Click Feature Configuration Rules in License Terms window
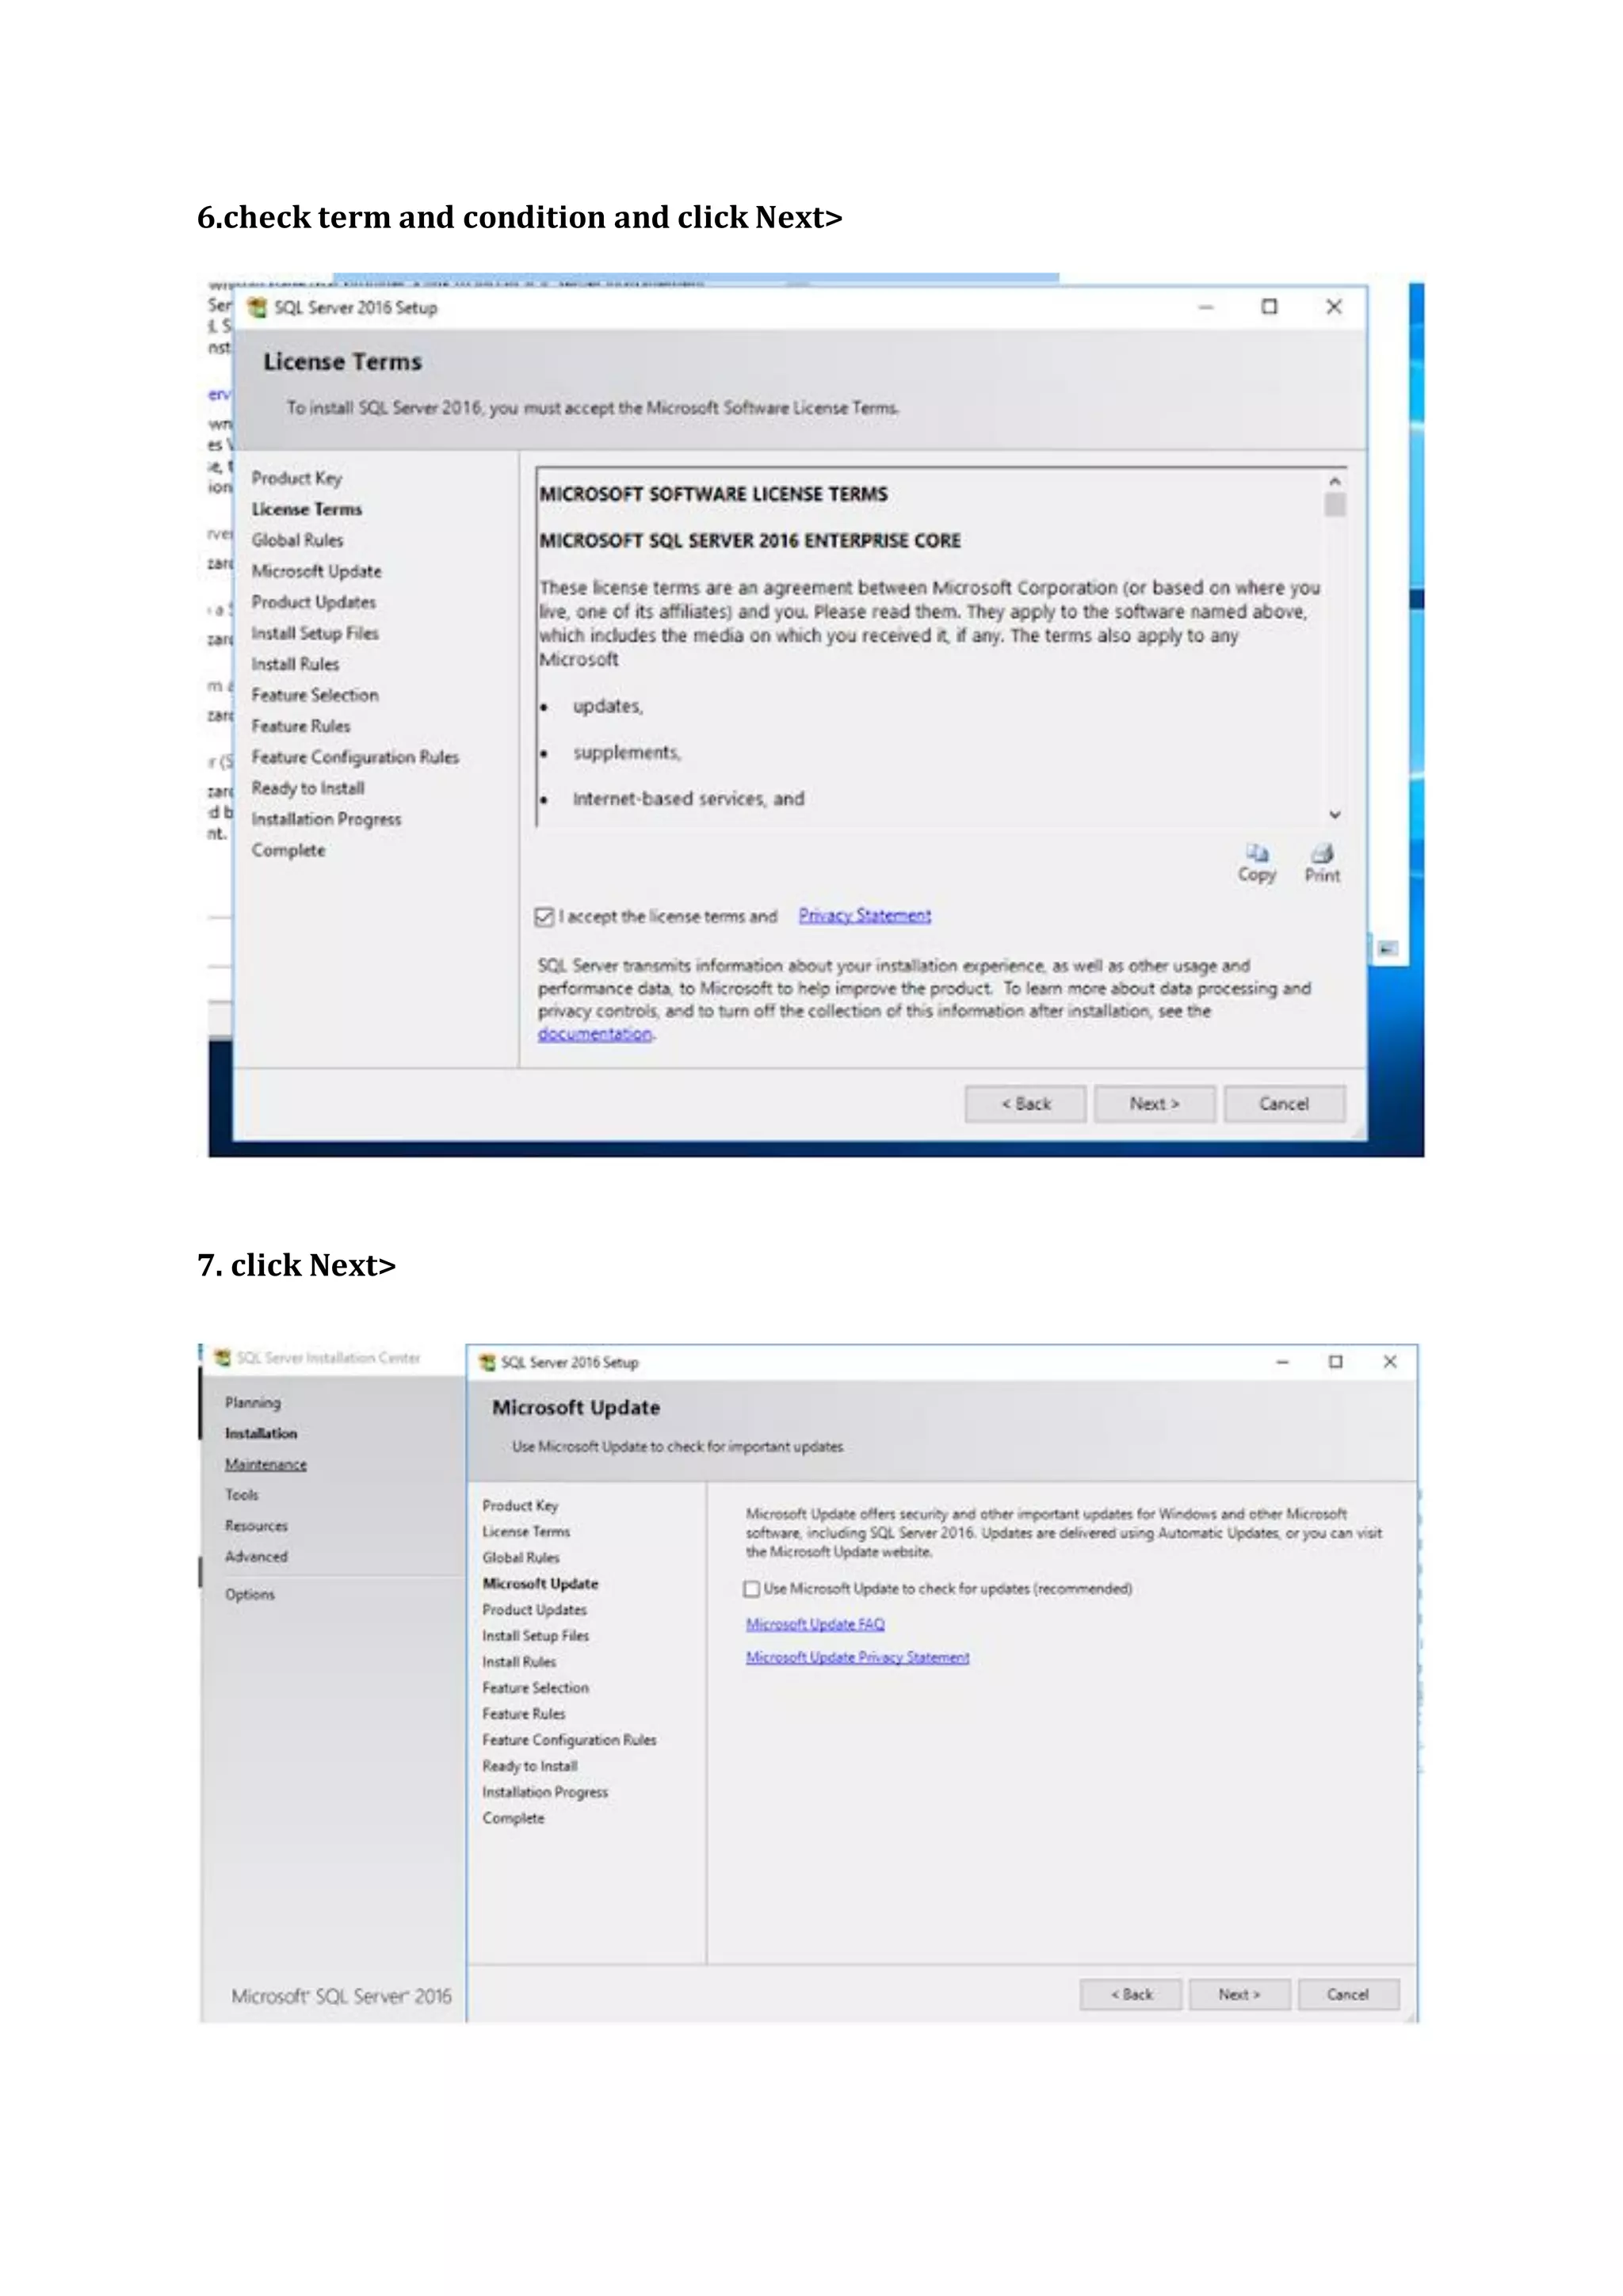Screen dimensions: 1623x2296 coord(355,757)
